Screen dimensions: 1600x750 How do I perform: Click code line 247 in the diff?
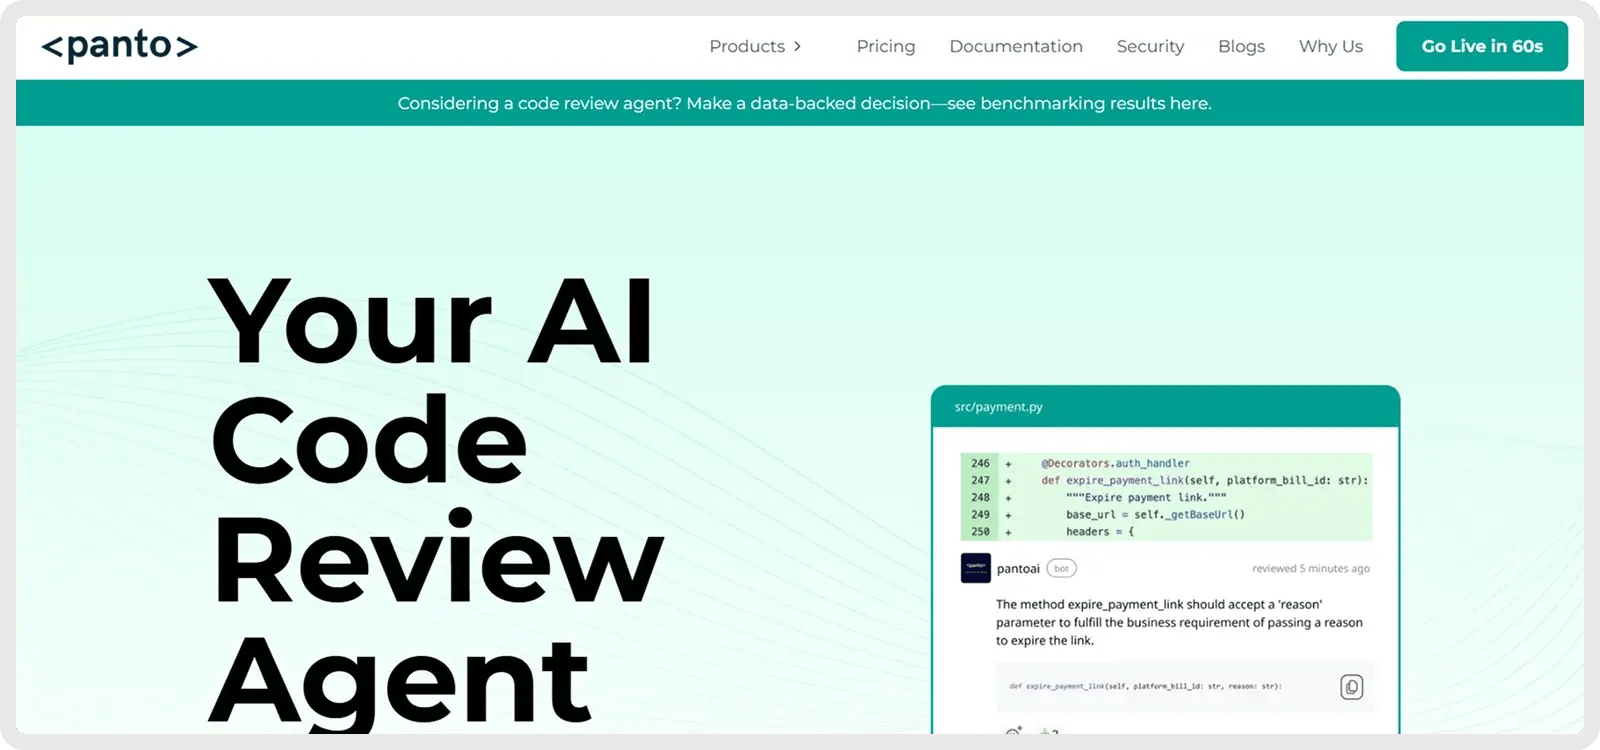coord(1204,480)
